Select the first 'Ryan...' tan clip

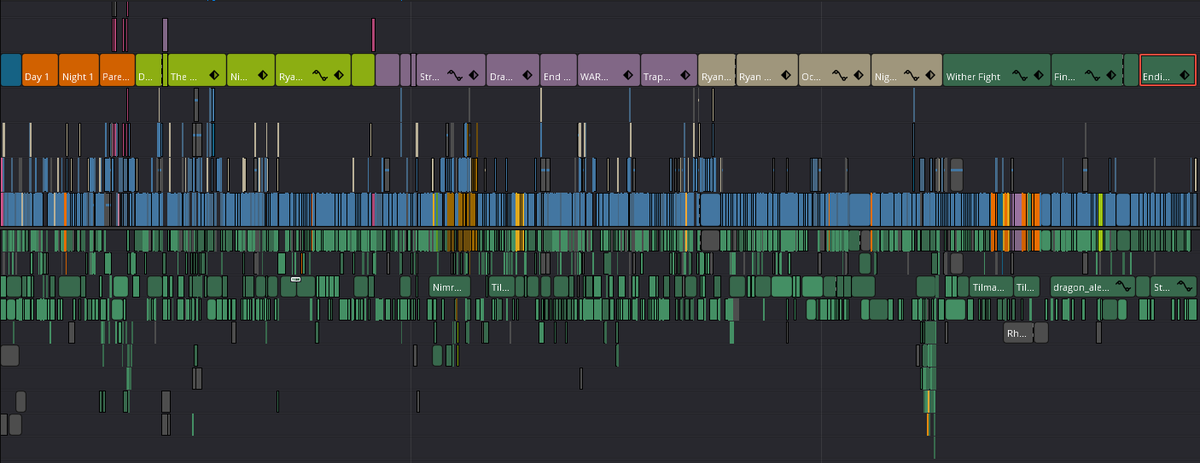click(x=716, y=70)
